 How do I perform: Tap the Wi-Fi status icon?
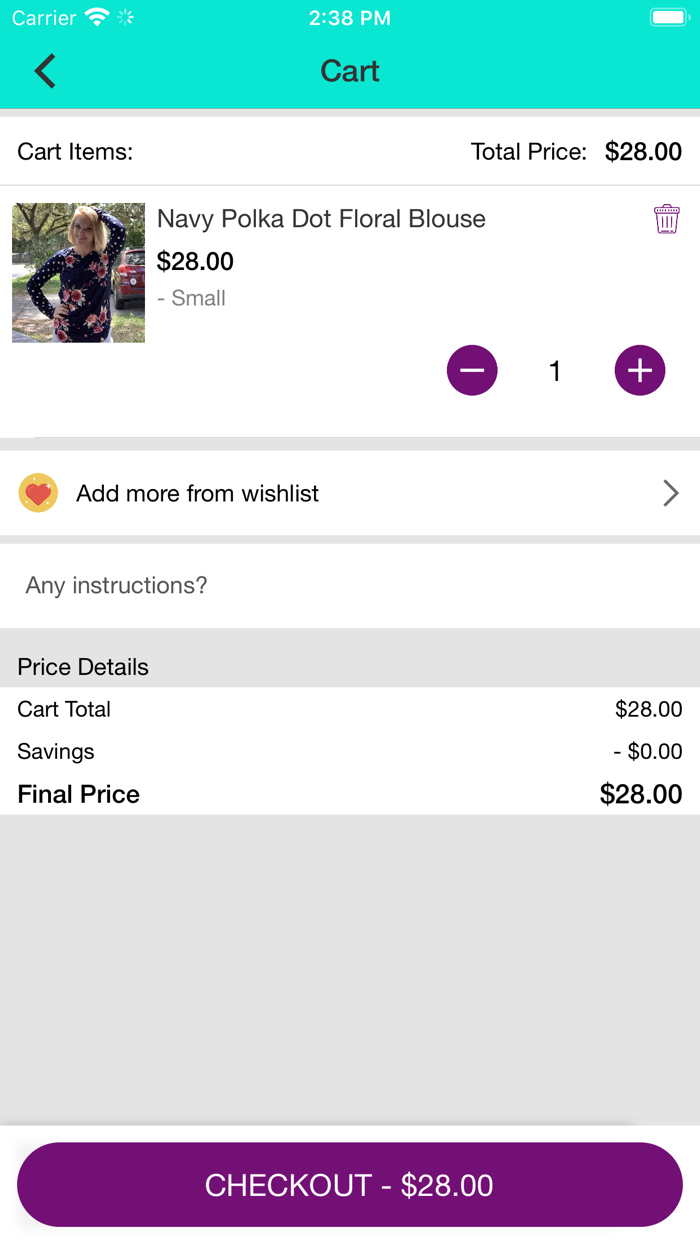97,17
